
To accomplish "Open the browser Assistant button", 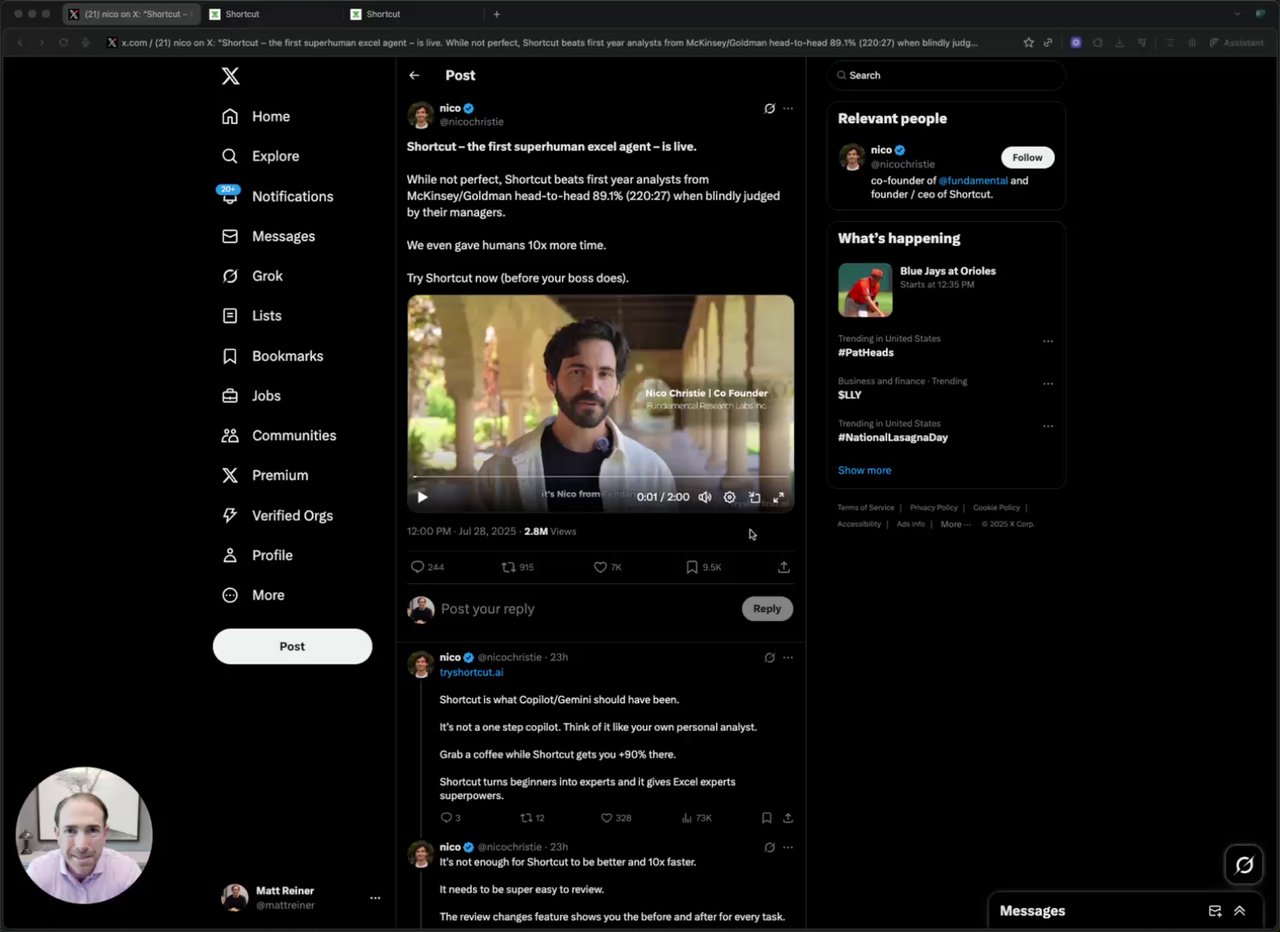I will tap(1236, 43).
